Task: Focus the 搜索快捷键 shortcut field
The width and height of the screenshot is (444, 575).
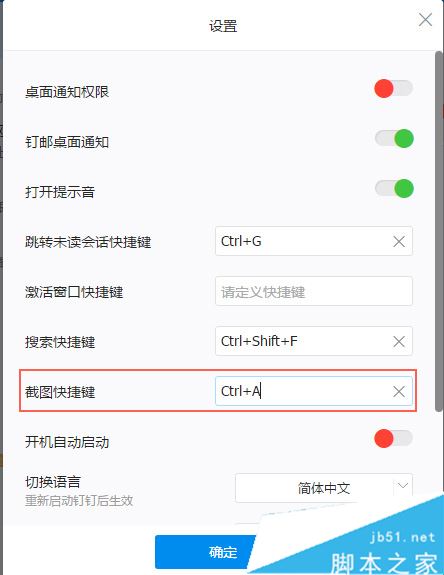Action: 314,341
